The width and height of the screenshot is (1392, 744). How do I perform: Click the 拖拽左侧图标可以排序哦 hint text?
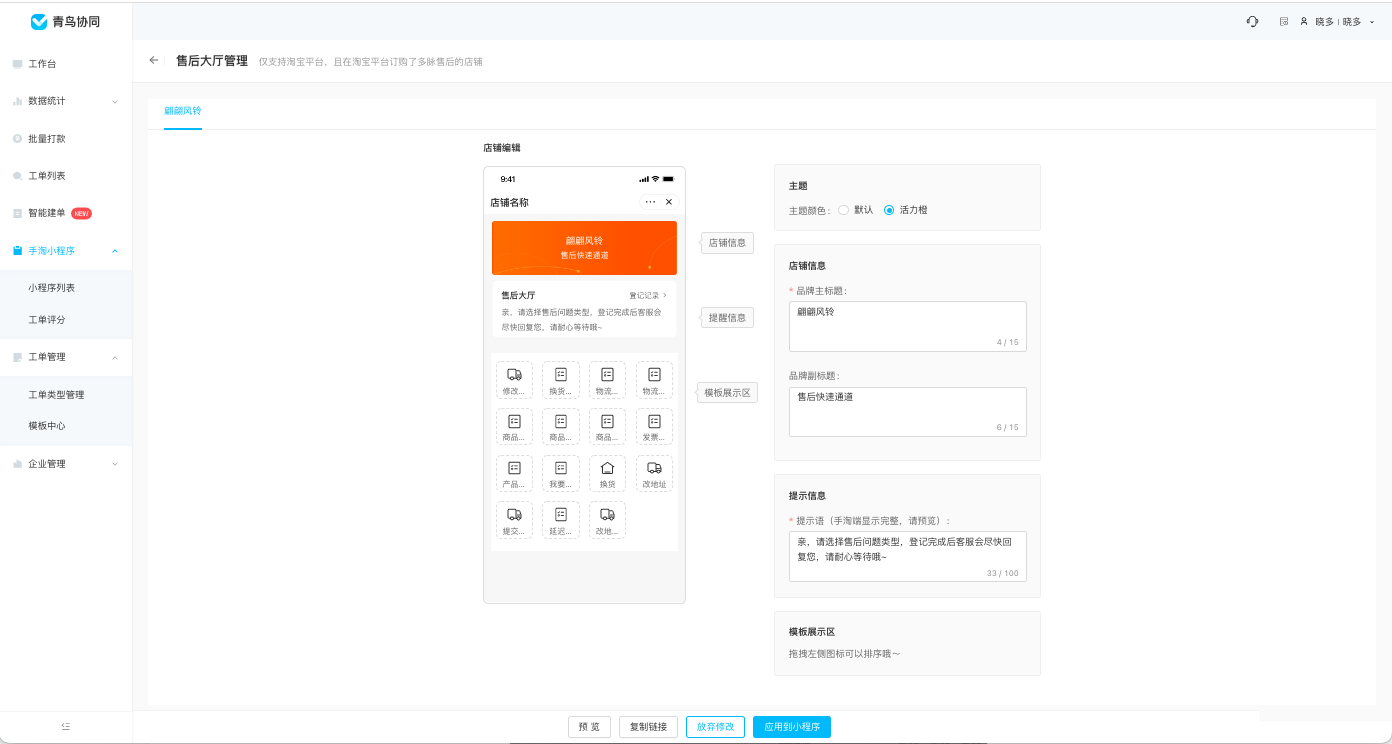point(845,654)
